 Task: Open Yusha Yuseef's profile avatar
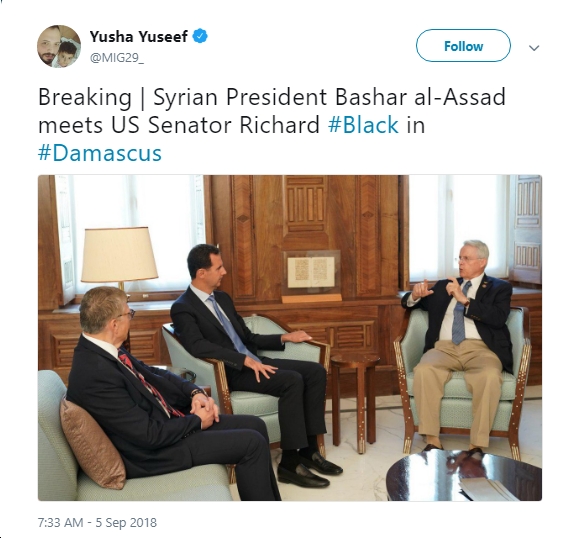click(x=59, y=46)
